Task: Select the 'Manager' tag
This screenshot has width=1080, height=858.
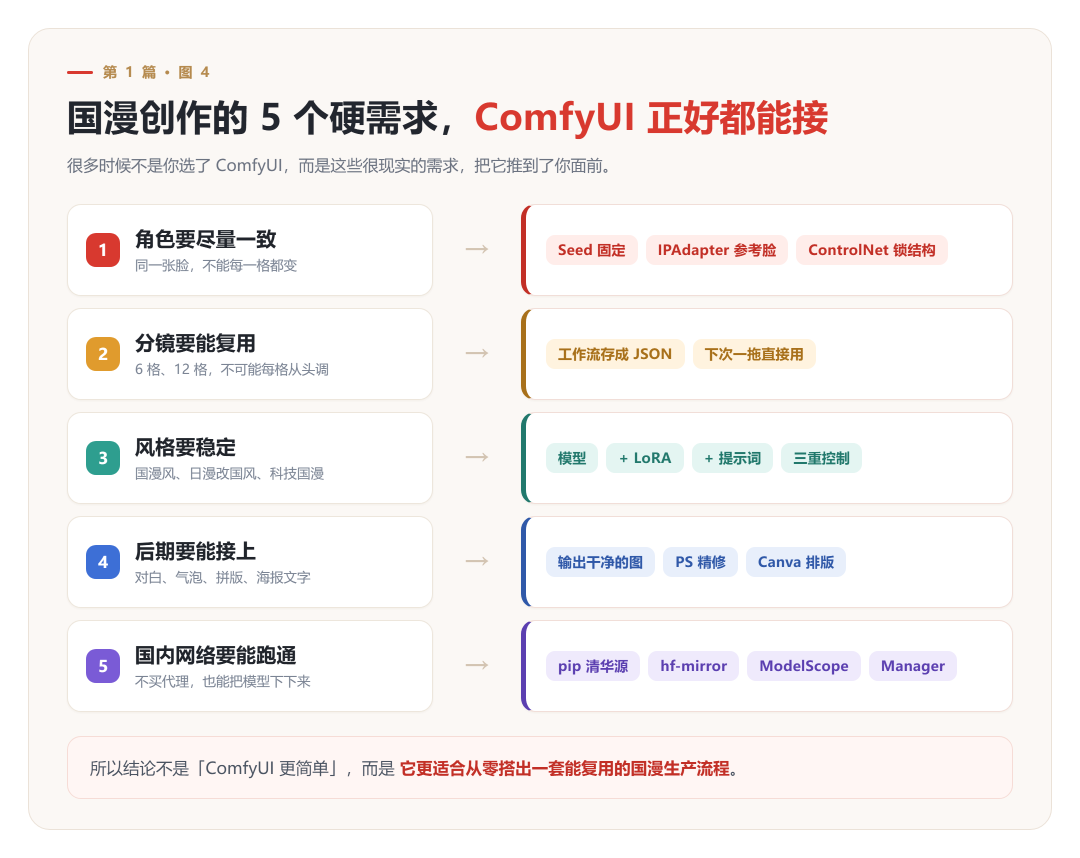Action: point(913,666)
